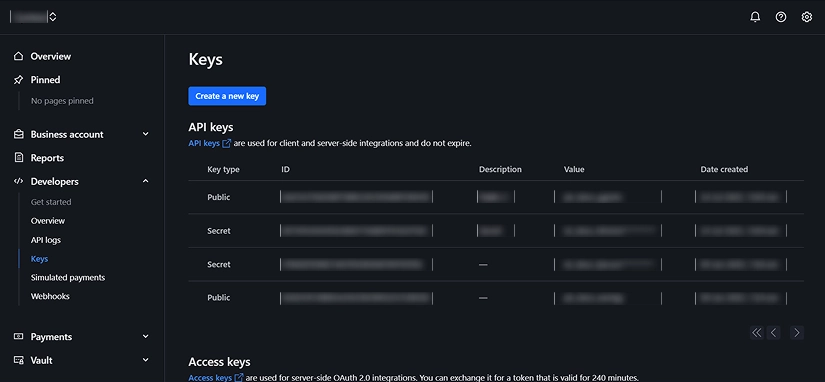Click Create a new key button
Image resolution: width=825 pixels, height=382 pixels.
(x=227, y=96)
